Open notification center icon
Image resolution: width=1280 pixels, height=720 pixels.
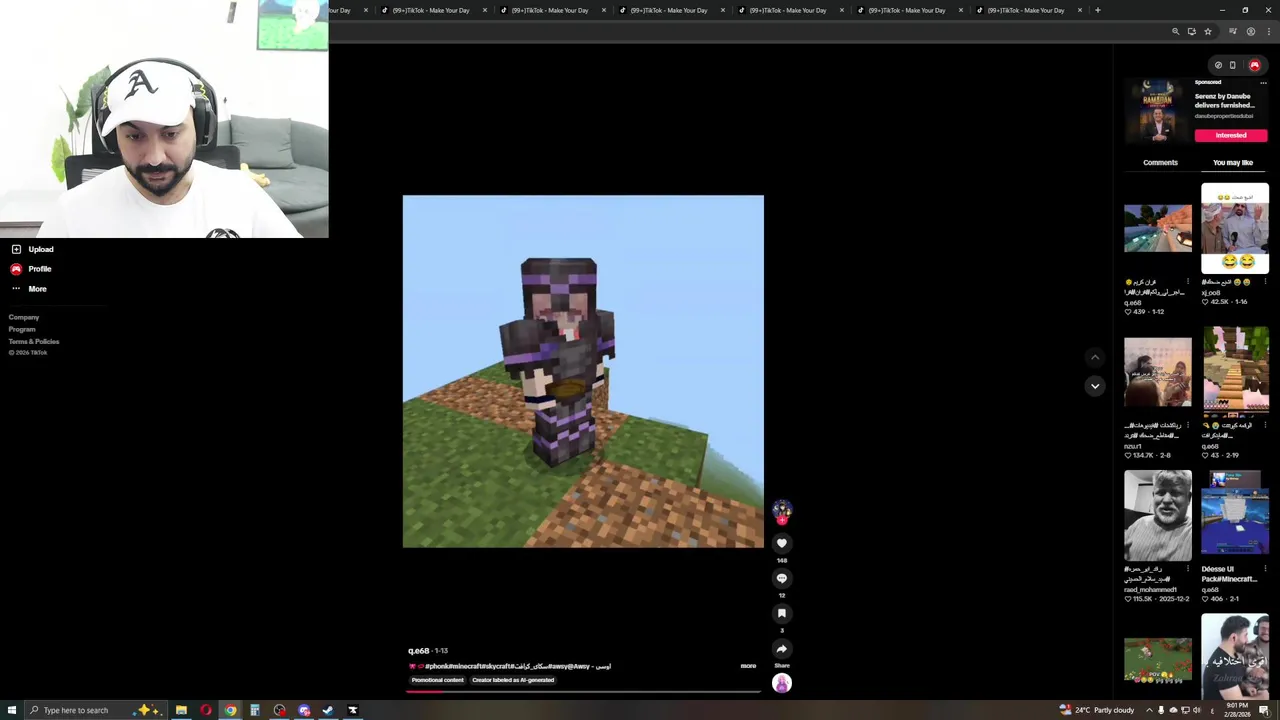point(1264,710)
